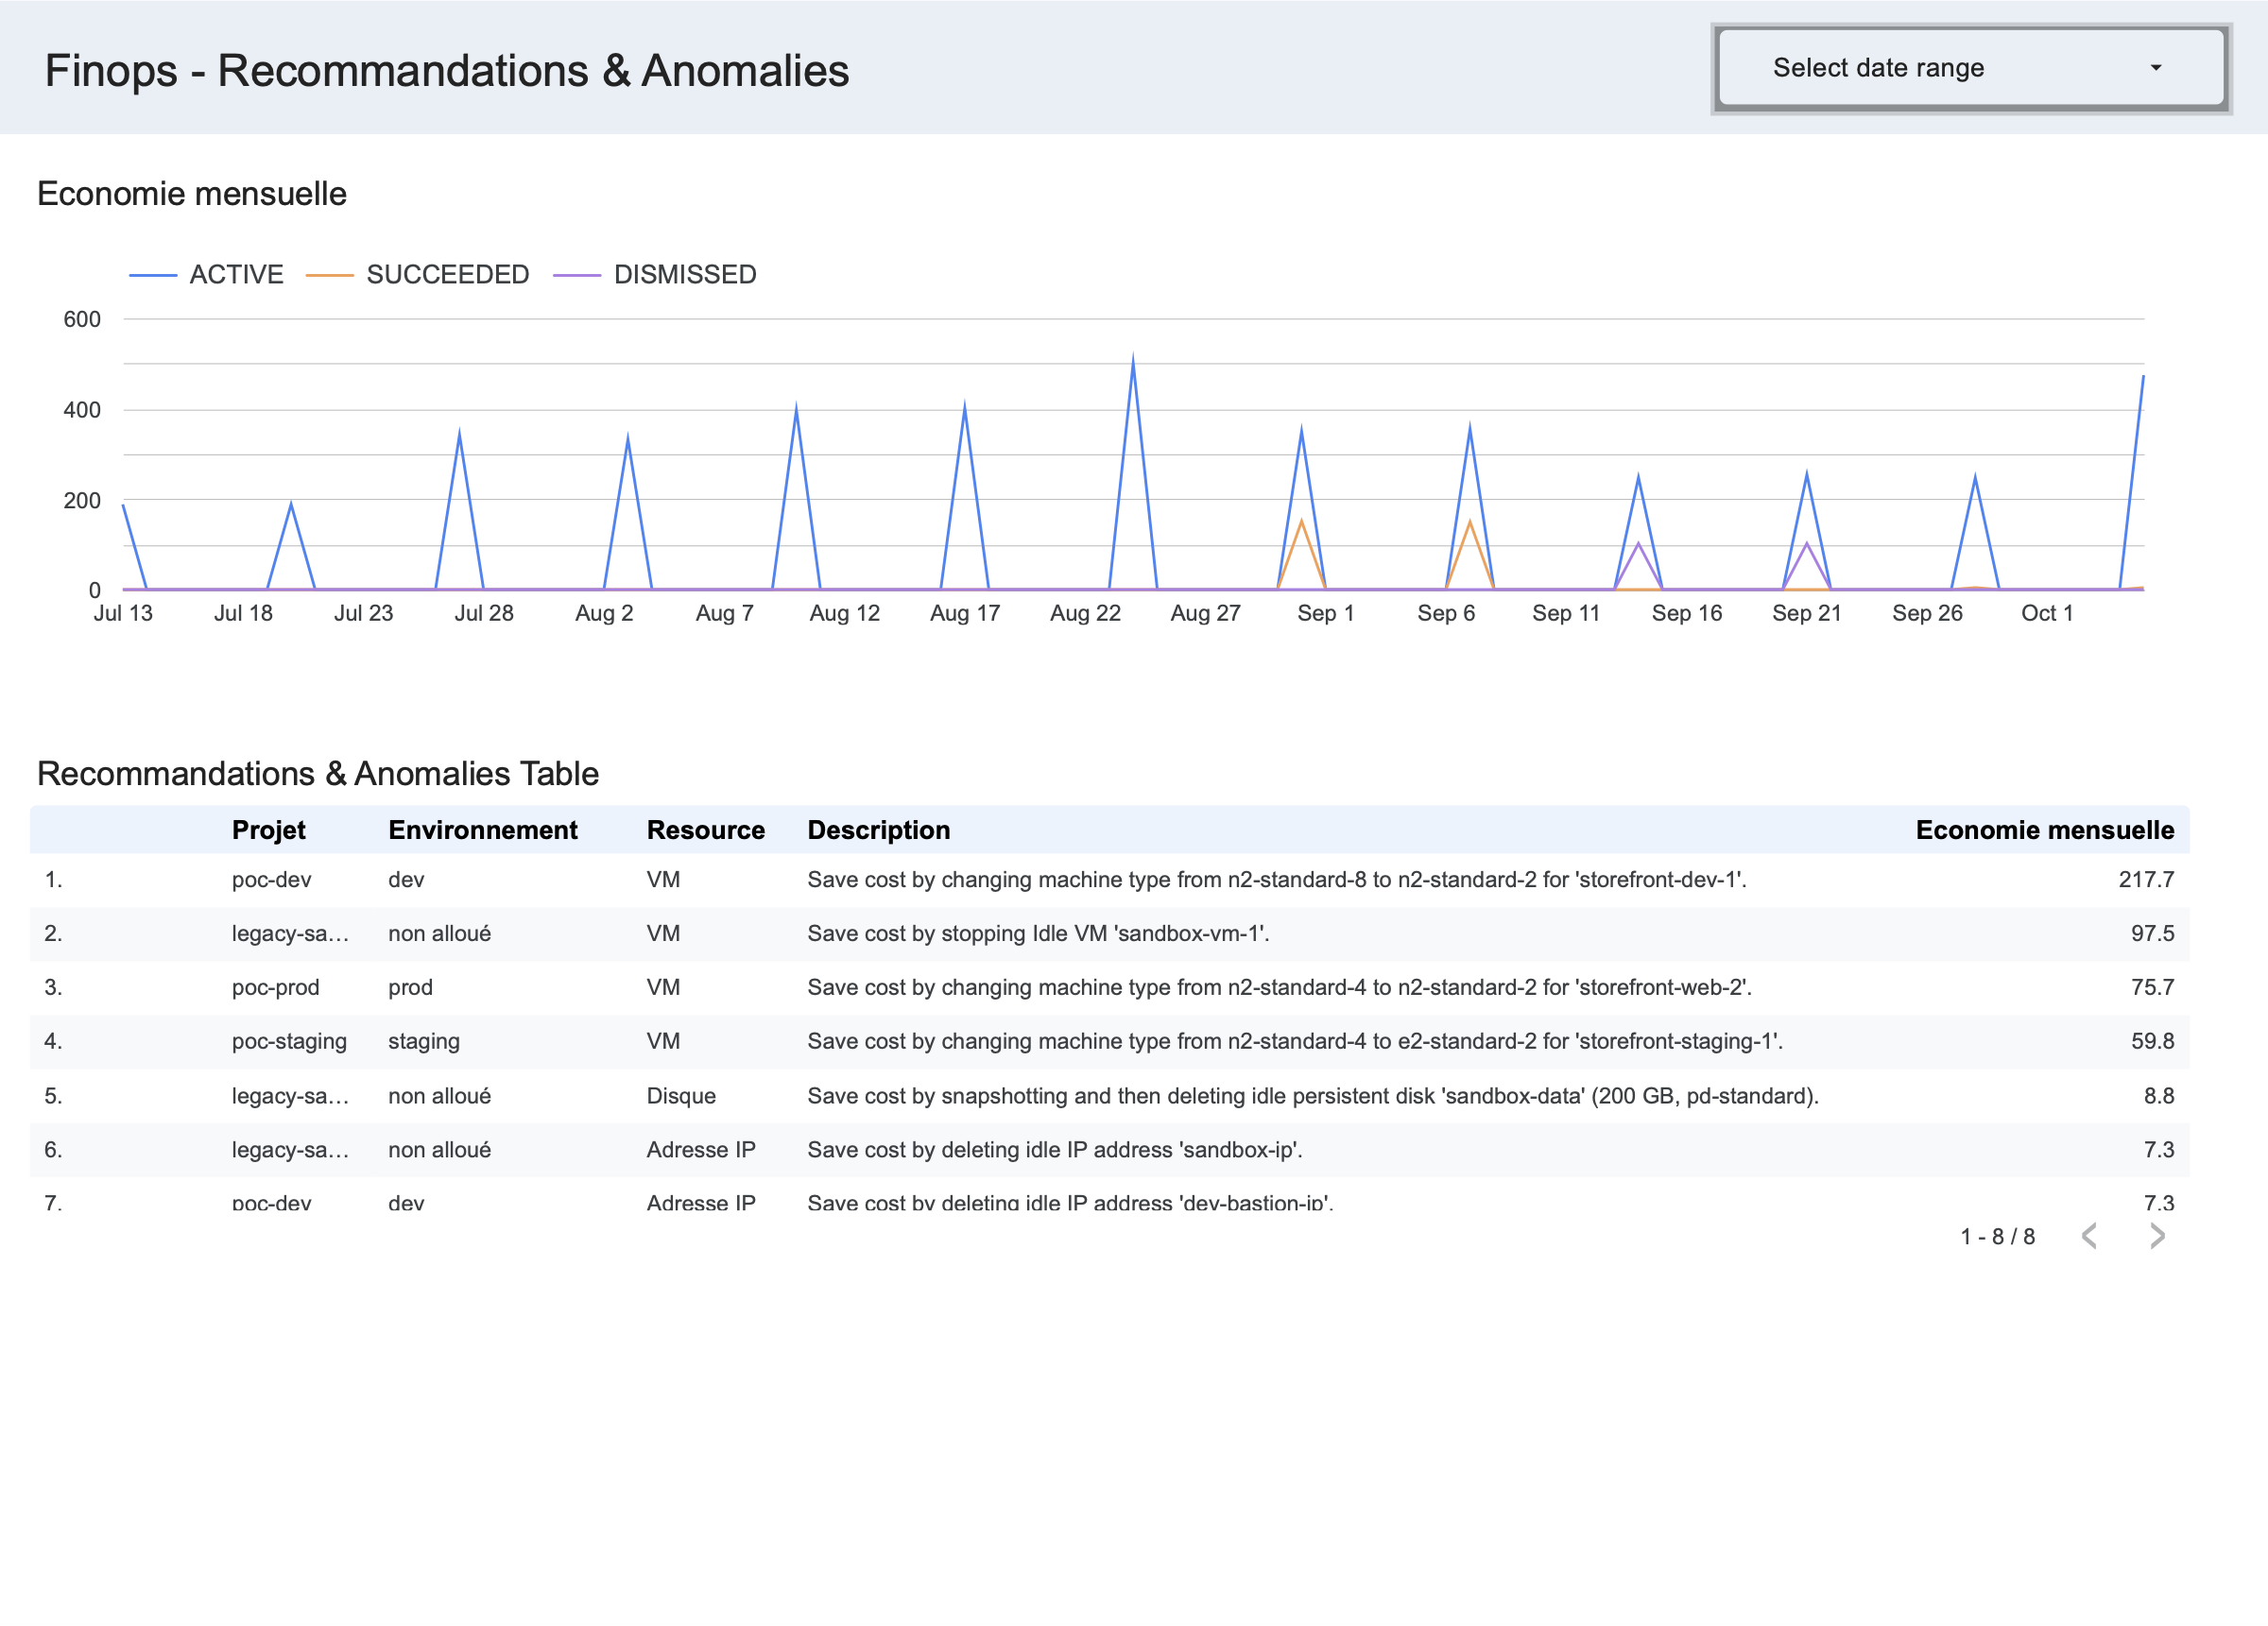
Task: Click the poc-staging project cell
Action: click(x=289, y=1042)
